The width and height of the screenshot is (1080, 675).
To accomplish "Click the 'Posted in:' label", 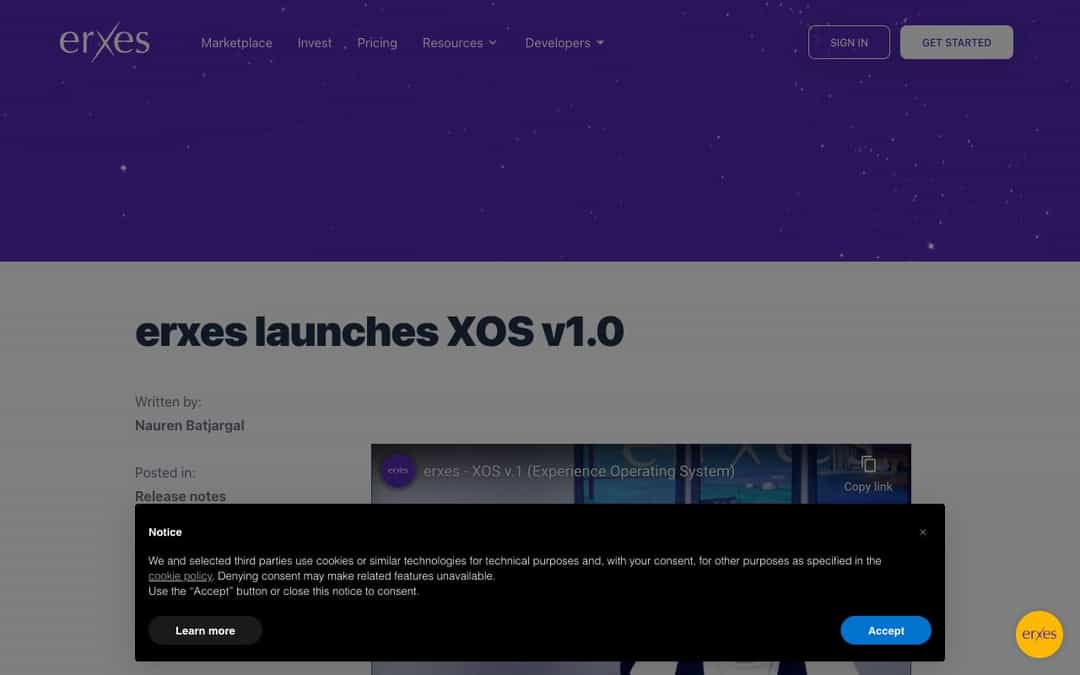I will (165, 472).
